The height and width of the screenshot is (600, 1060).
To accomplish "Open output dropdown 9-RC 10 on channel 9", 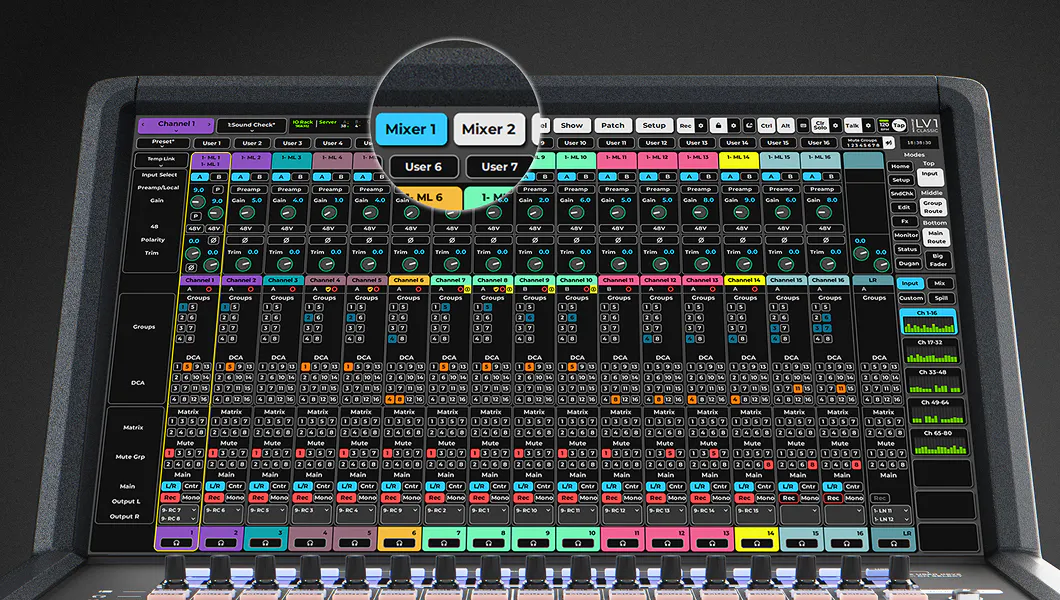I will click(x=533, y=514).
